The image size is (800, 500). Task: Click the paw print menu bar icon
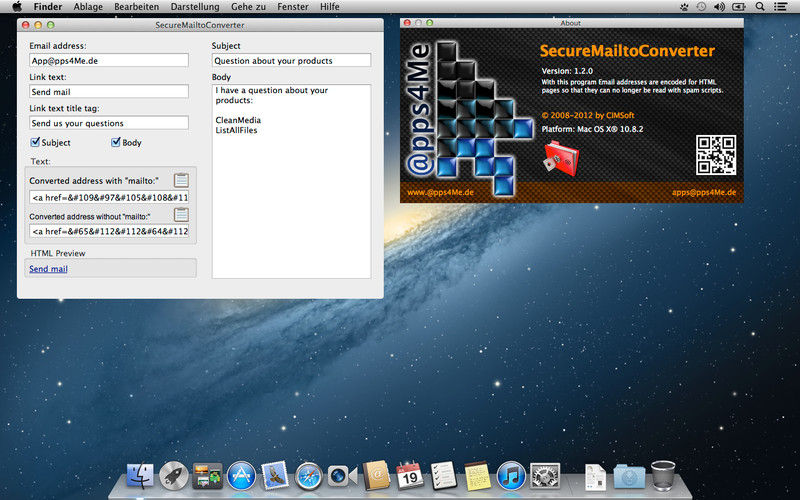tap(684, 7)
